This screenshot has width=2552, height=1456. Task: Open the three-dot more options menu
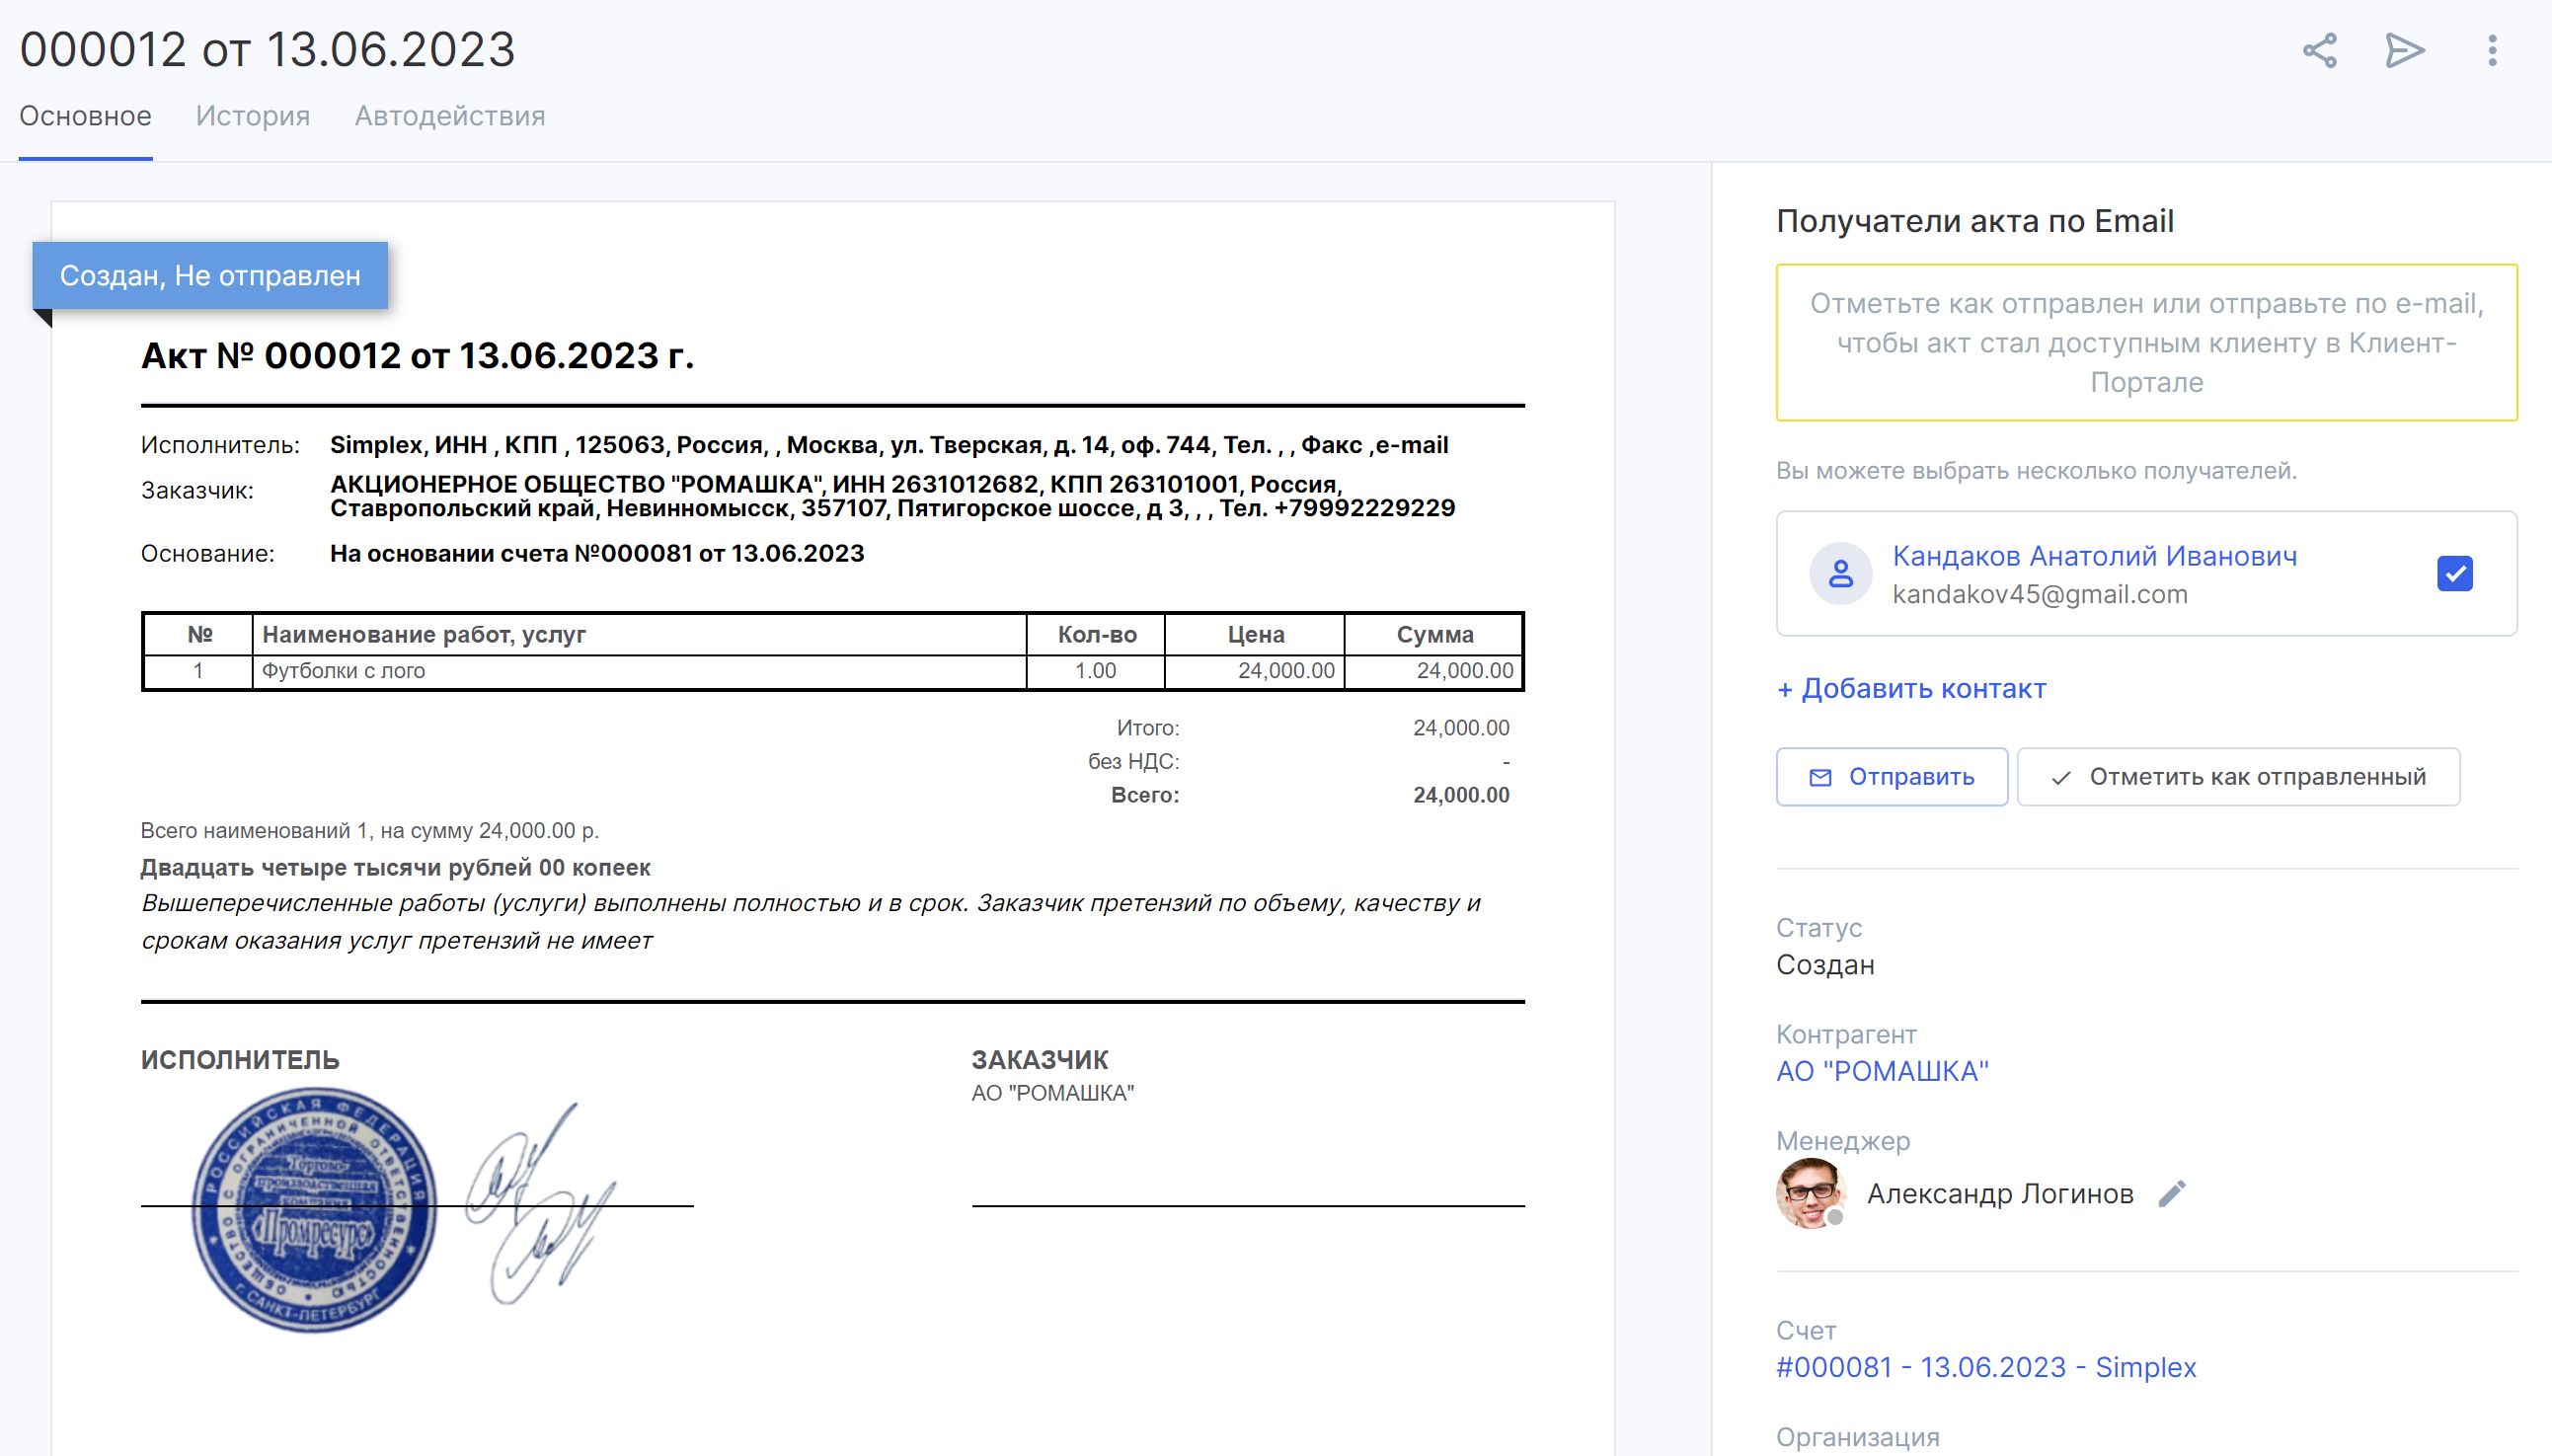pos(2491,50)
